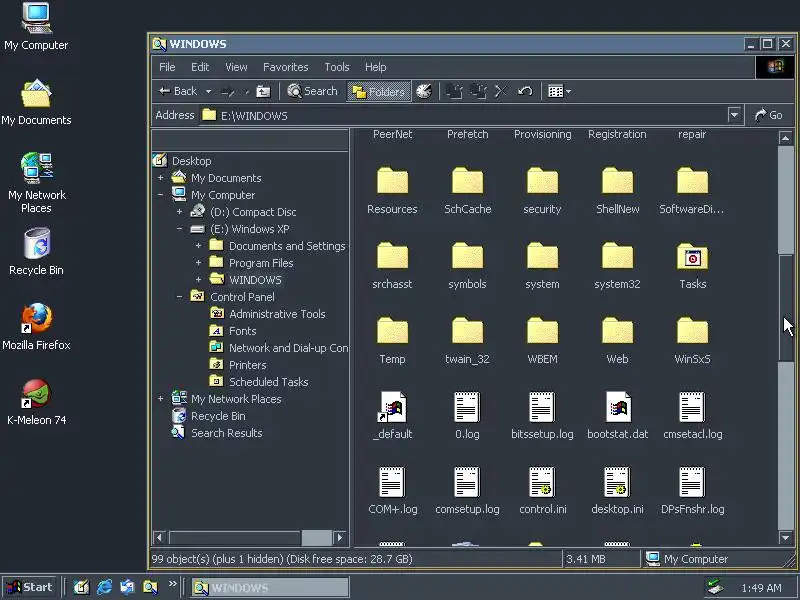This screenshot has height=600, width=800.
Task: Click the Start button
Action: click(x=30, y=587)
